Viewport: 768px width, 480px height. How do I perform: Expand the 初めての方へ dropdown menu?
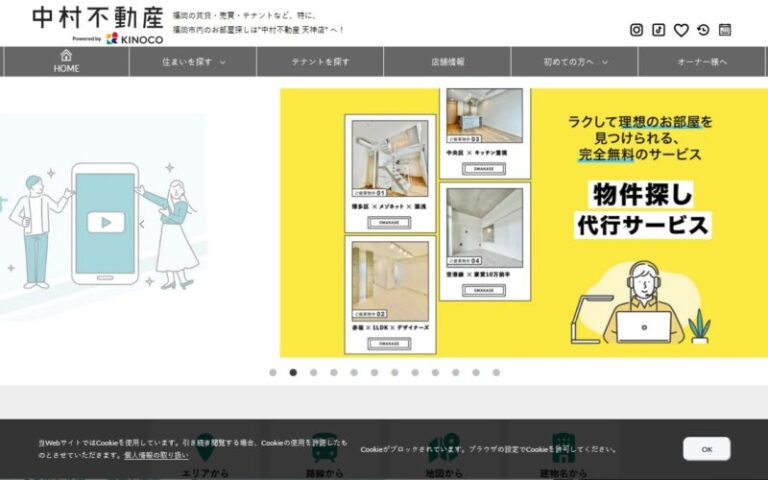pyautogui.click(x=574, y=62)
